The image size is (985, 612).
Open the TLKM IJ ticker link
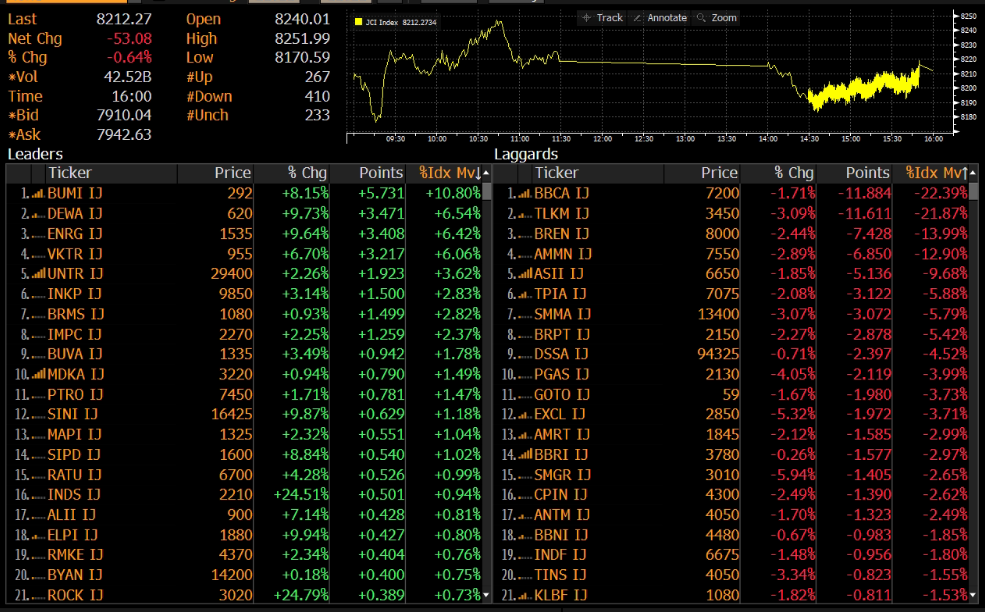click(561, 213)
